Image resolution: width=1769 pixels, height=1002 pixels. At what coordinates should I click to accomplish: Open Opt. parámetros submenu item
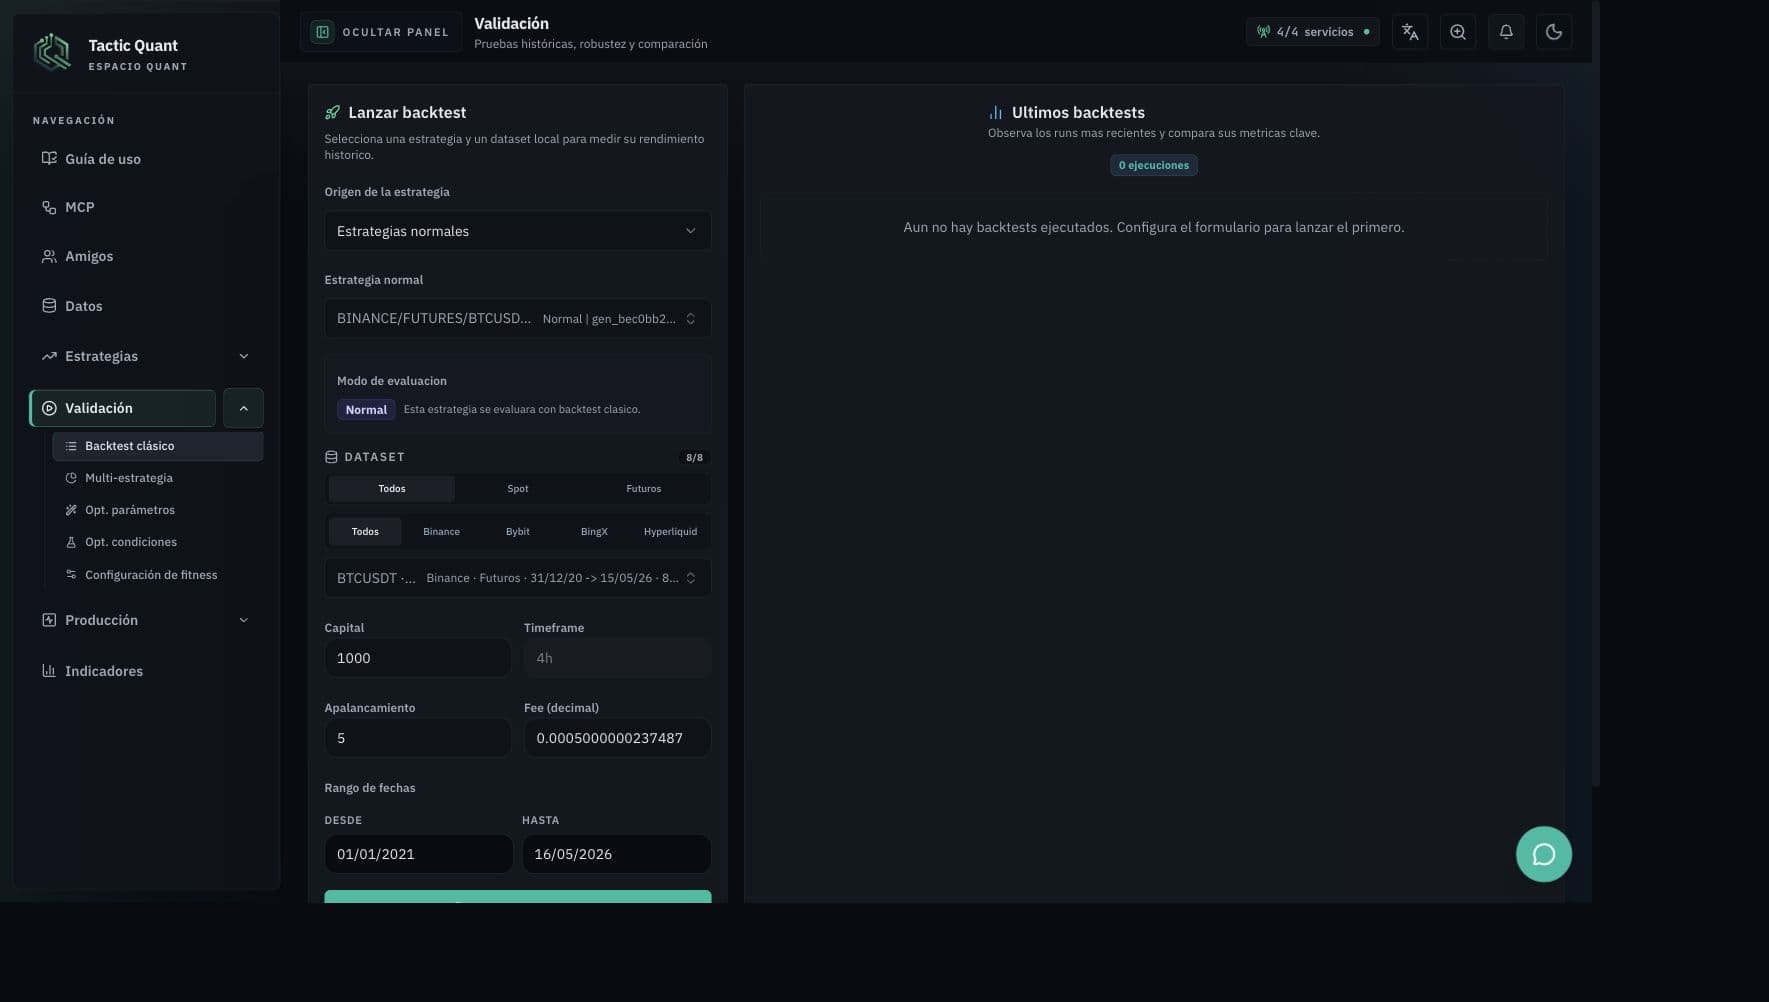158,510
